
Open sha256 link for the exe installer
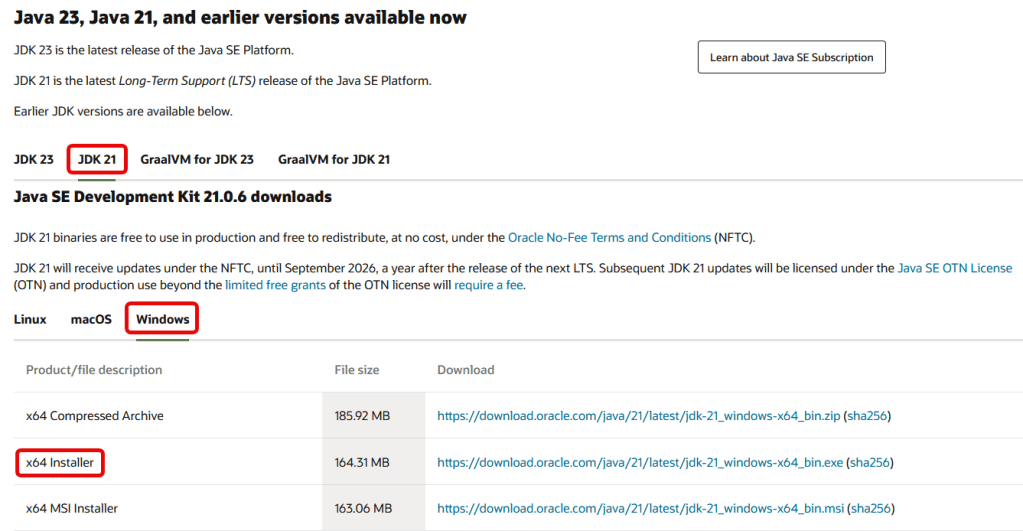(x=870, y=462)
